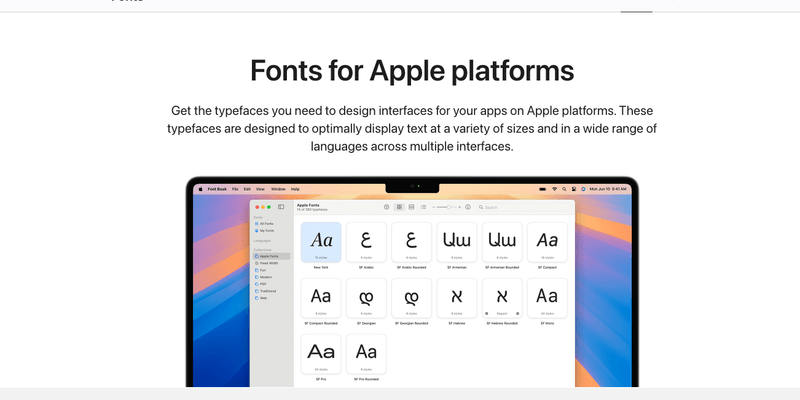Open the Font Book app menu
Screen dimensions: 800x400
pyautogui.click(x=217, y=189)
